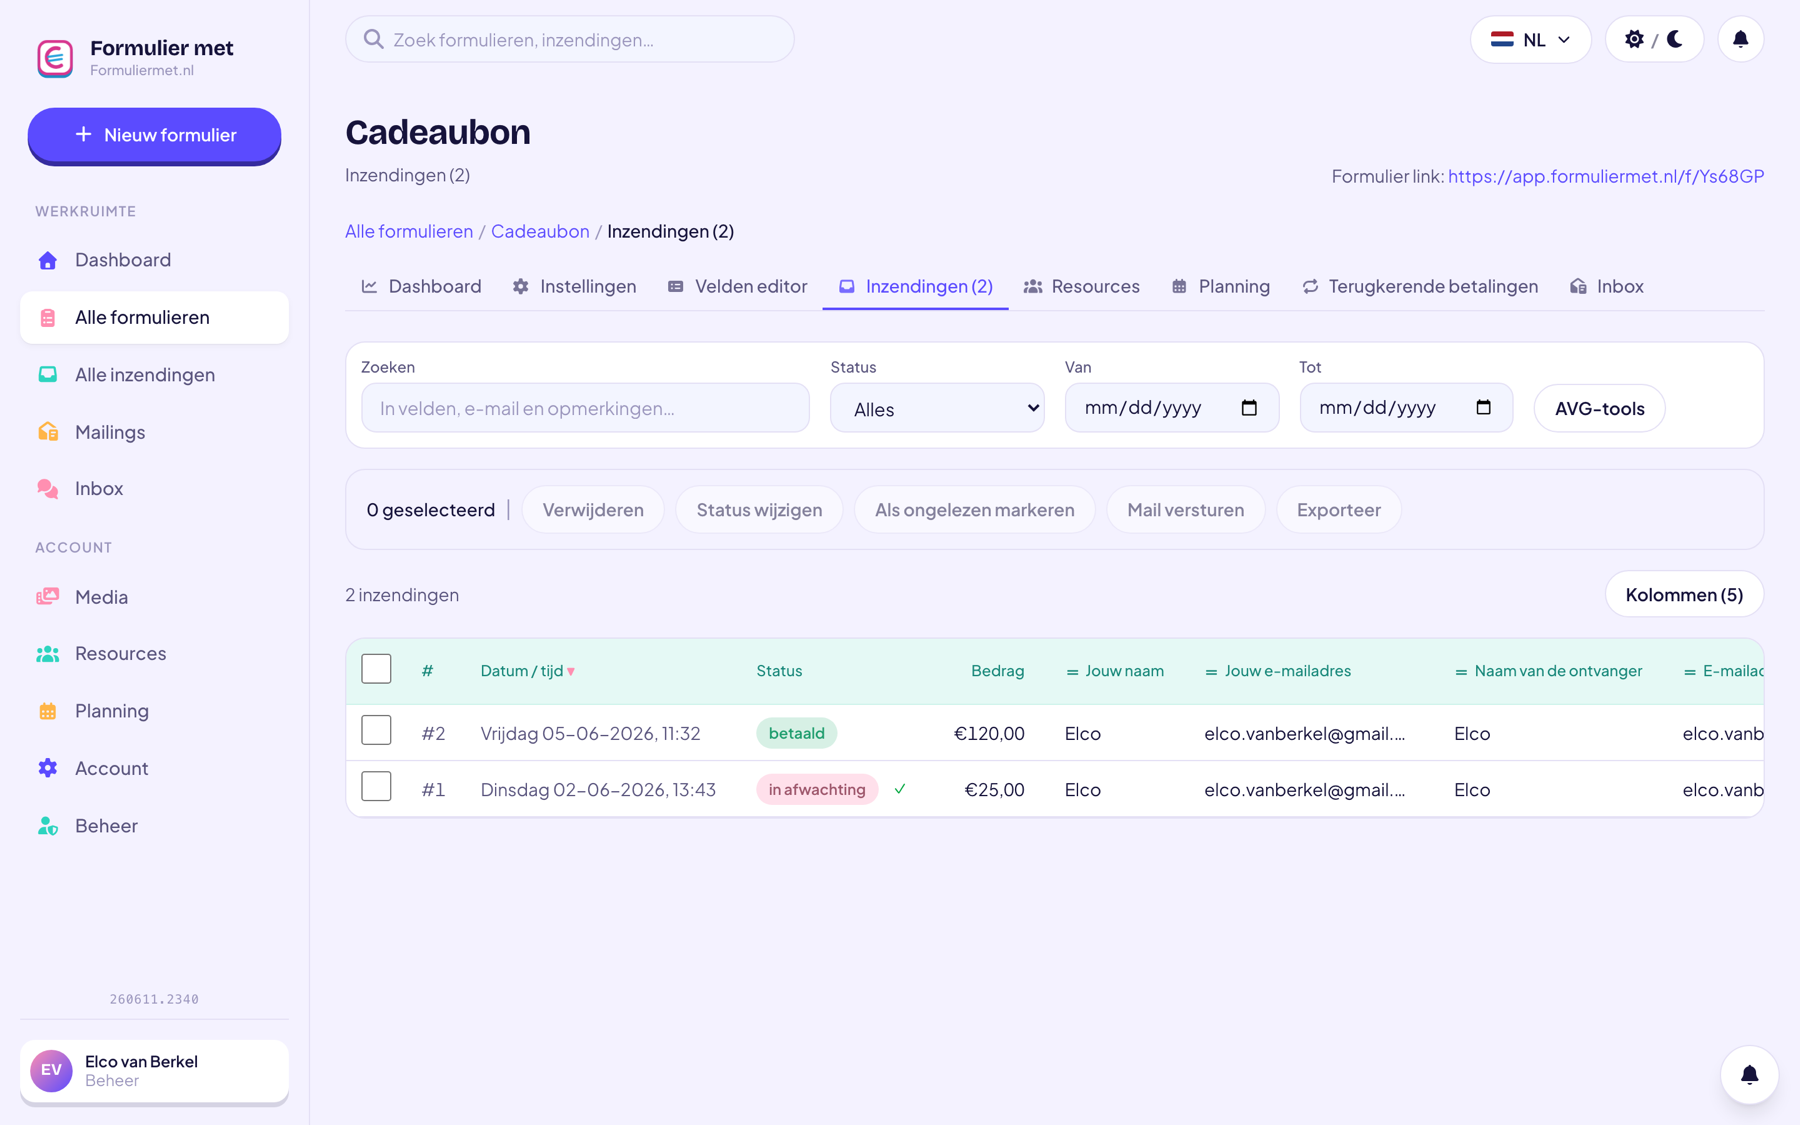Screen dimensions: 1800x1125
Task: Tick the select-all checkbox in table header
Action: pos(376,669)
